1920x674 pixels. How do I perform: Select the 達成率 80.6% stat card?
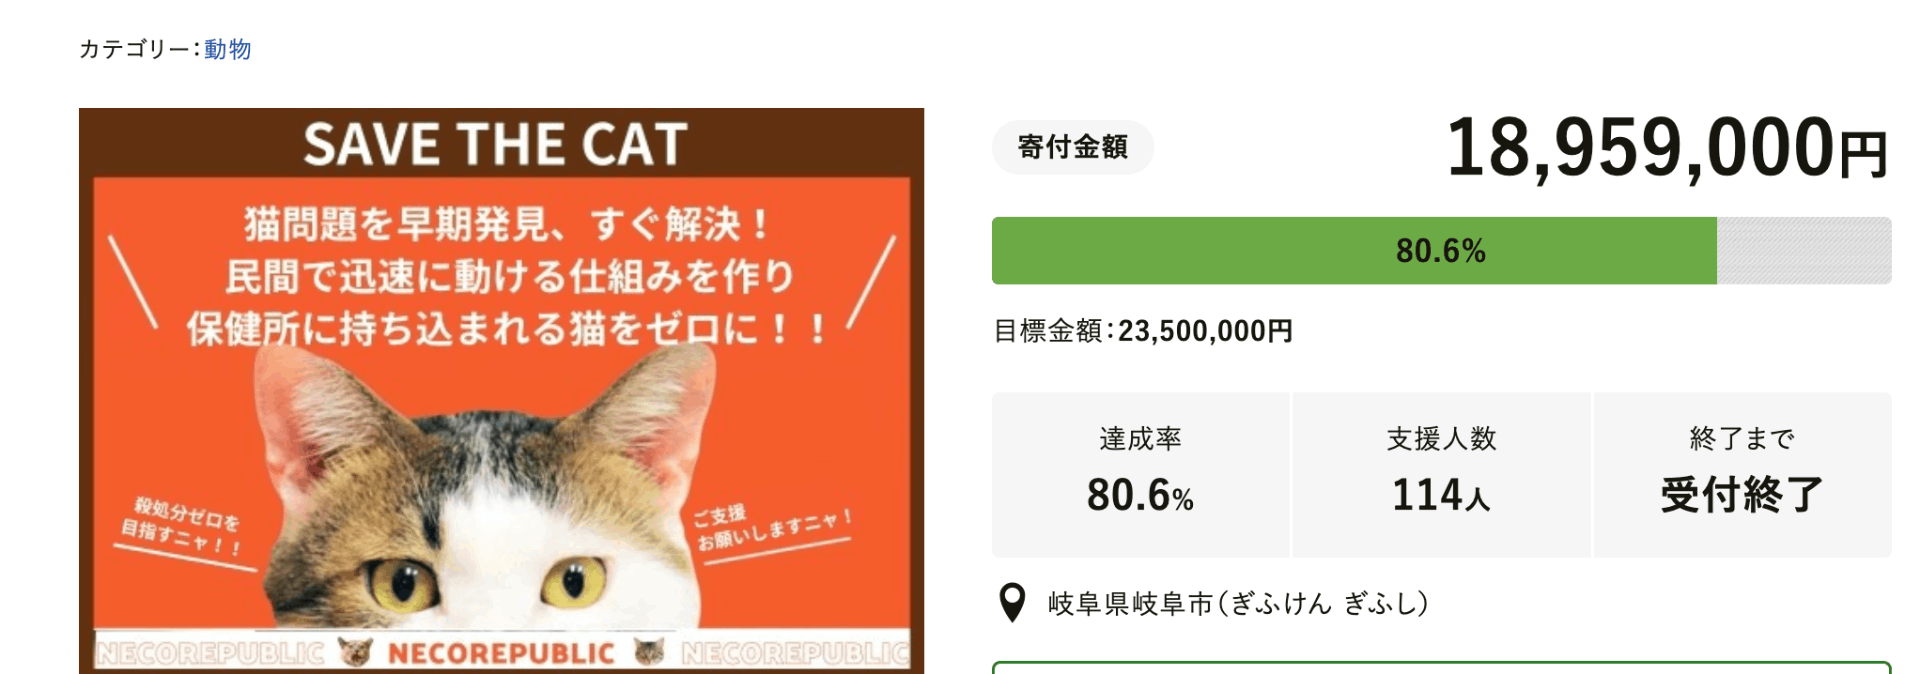1140,474
